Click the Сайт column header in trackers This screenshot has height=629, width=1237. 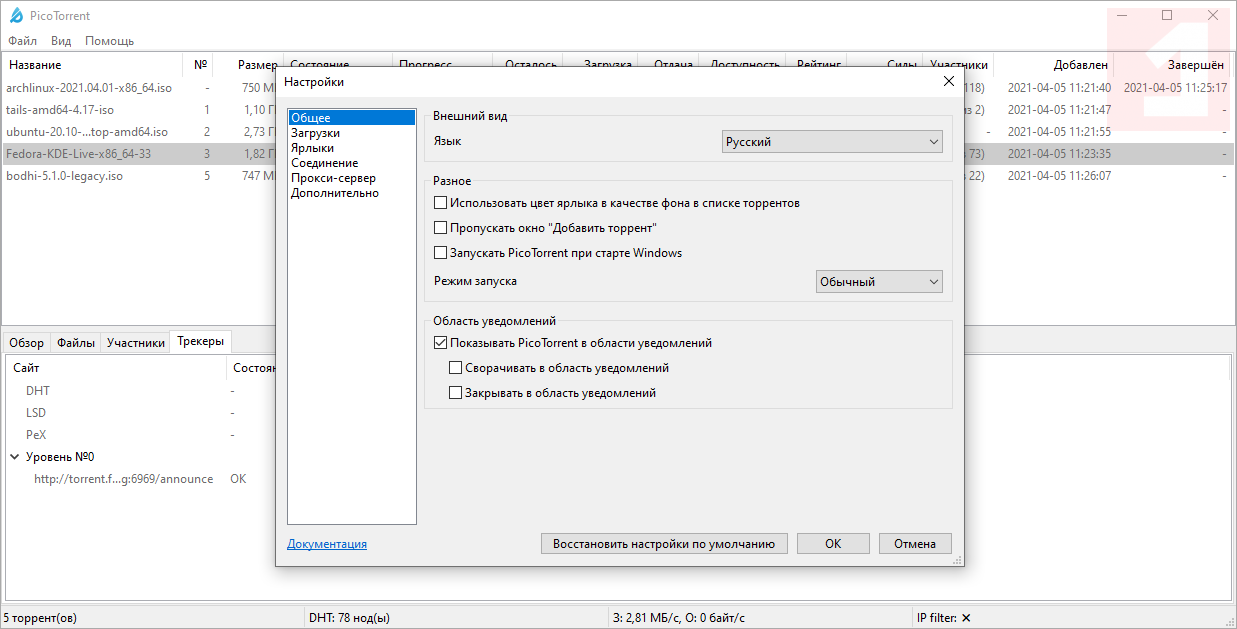coord(117,368)
